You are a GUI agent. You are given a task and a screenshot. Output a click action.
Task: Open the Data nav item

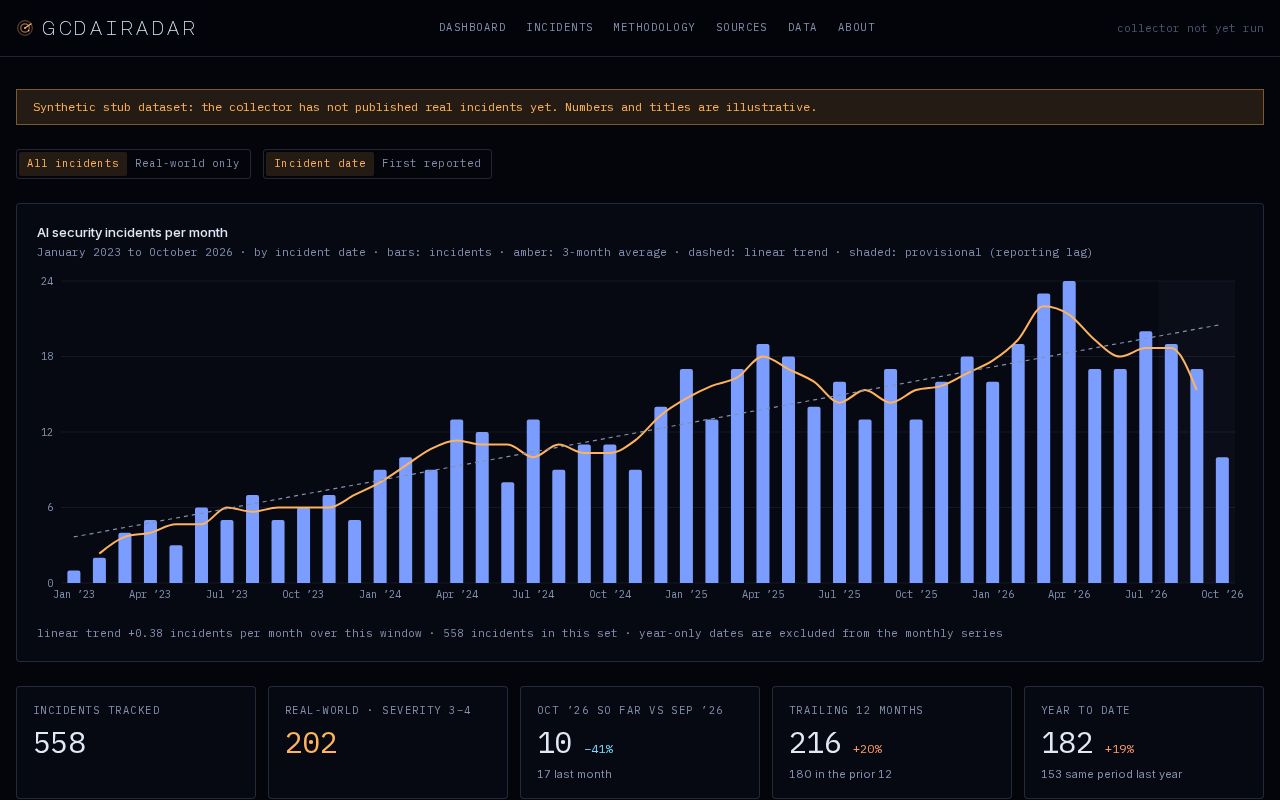(x=802, y=28)
